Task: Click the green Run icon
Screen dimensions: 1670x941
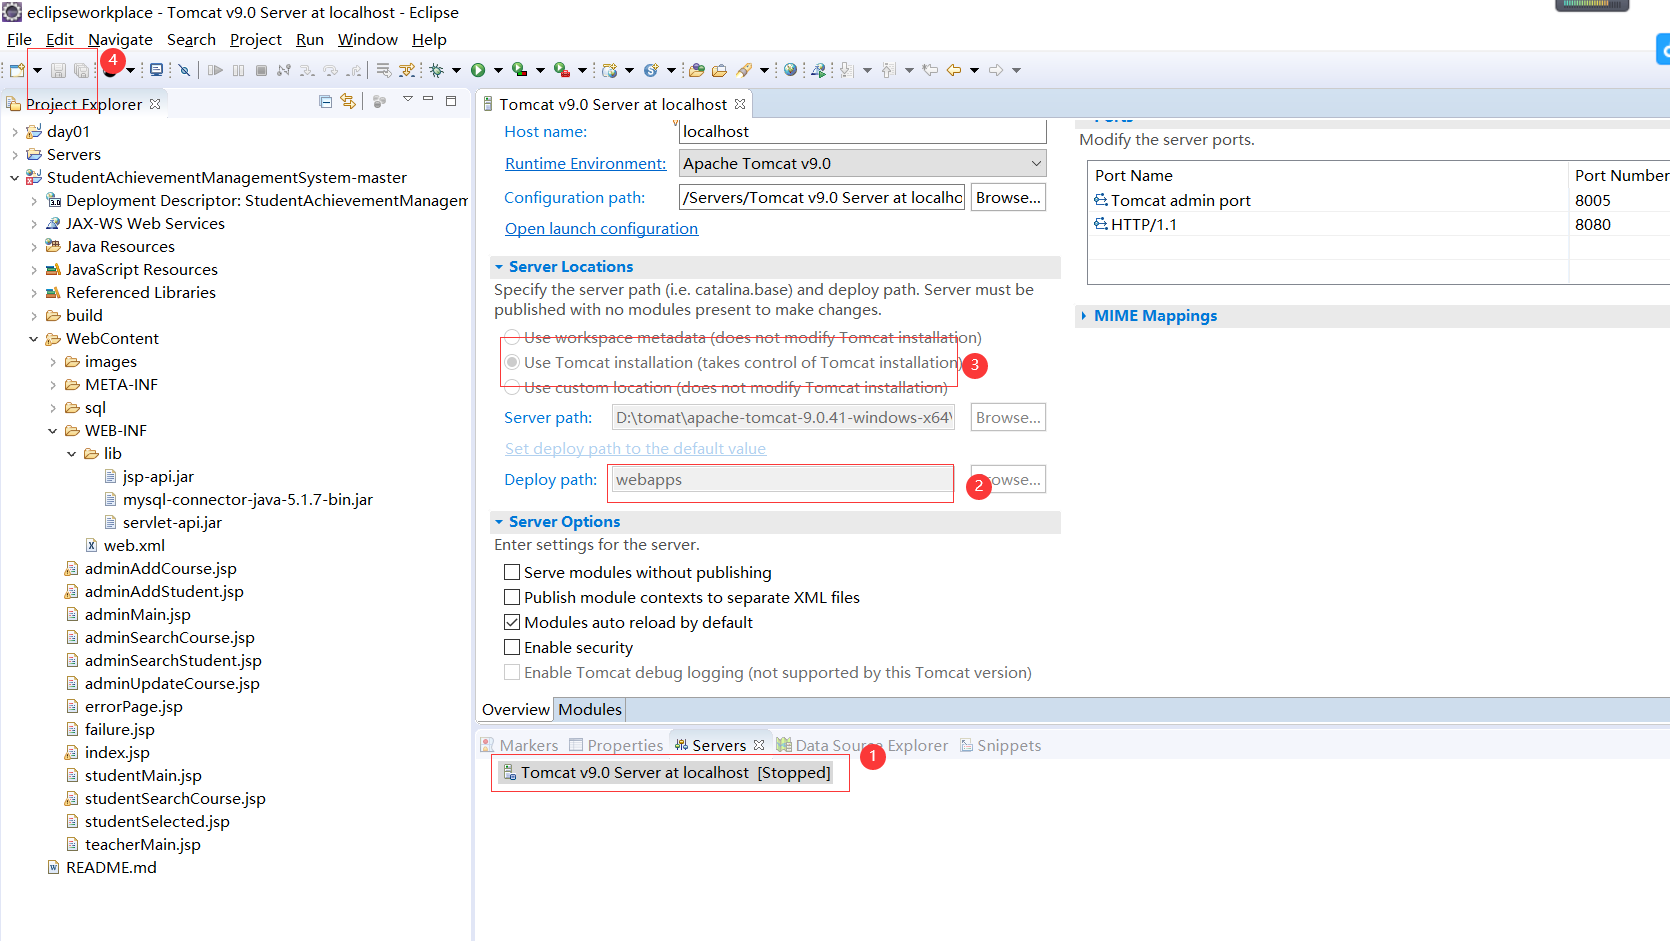Action: pos(478,70)
